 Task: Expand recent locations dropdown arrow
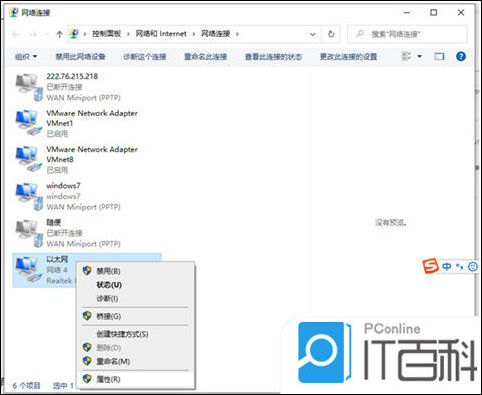[47, 34]
